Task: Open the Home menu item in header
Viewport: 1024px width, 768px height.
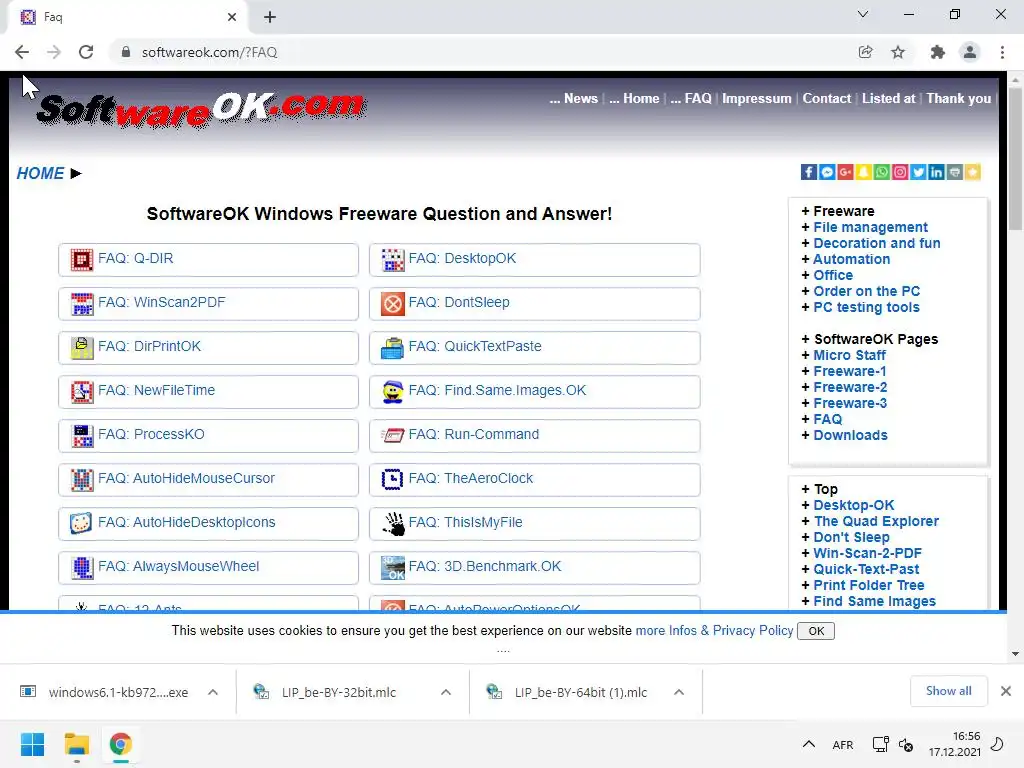Action: pos(634,98)
